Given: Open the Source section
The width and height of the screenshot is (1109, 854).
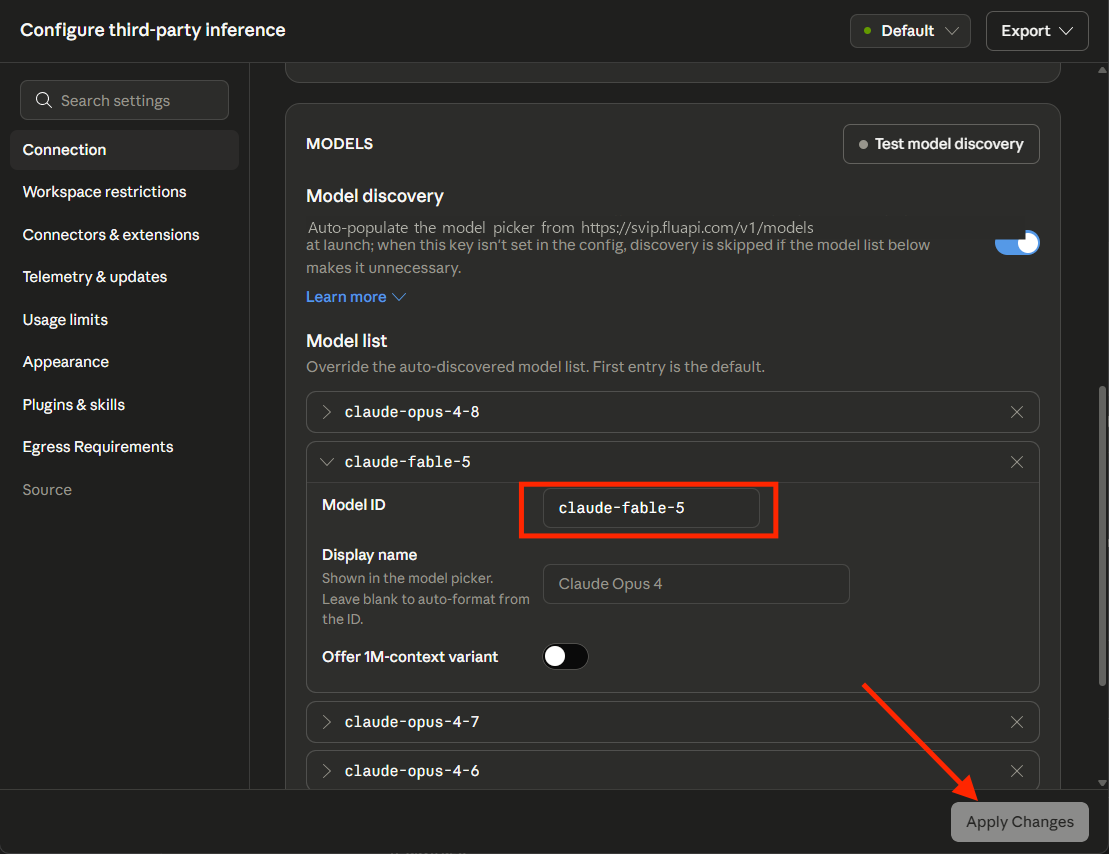Looking at the screenshot, I should (x=47, y=490).
